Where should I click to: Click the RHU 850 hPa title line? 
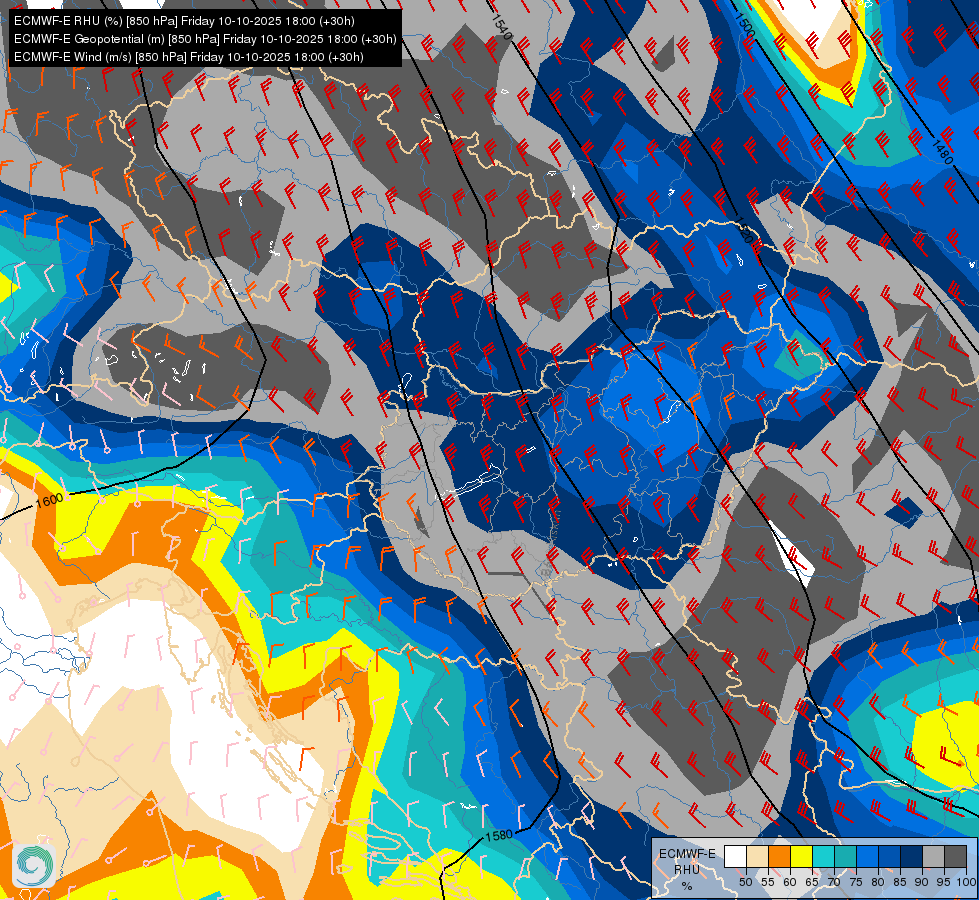[x=184, y=21]
